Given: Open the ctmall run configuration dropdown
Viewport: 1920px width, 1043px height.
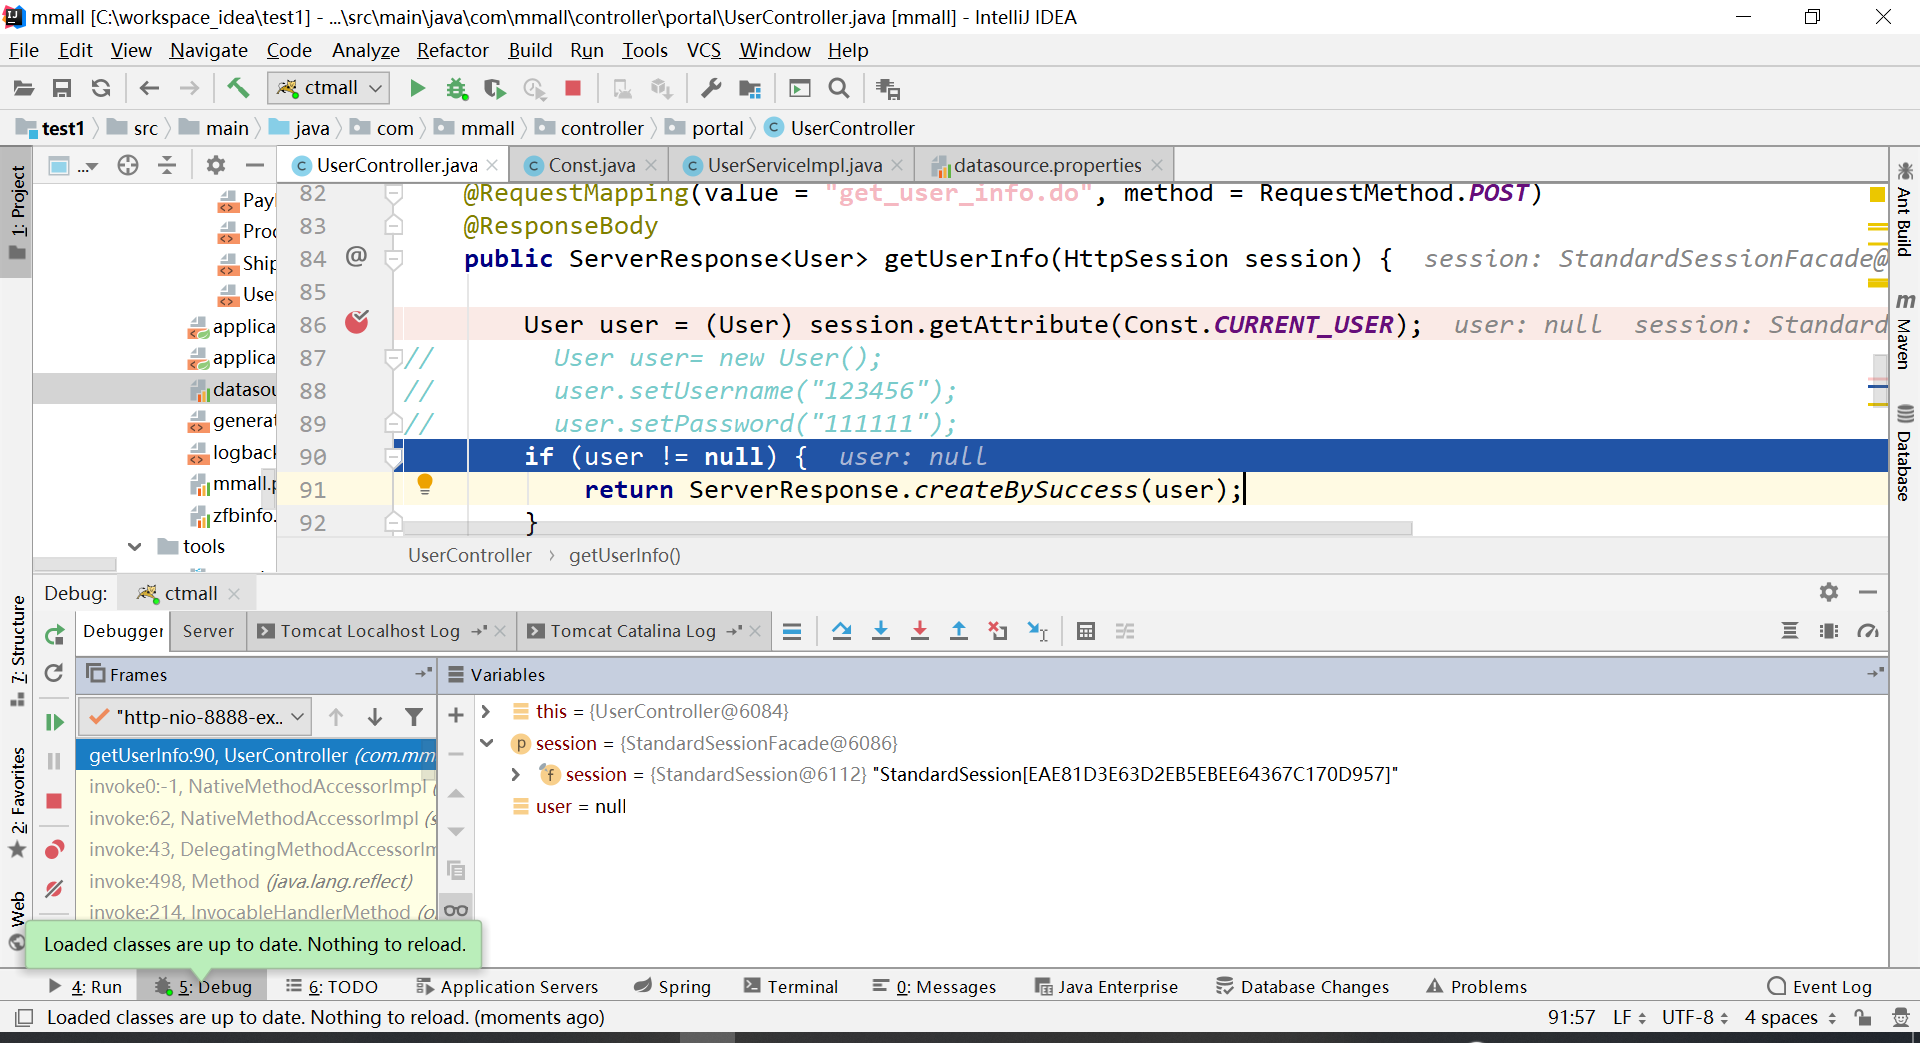Looking at the screenshot, I should (329, 88).
